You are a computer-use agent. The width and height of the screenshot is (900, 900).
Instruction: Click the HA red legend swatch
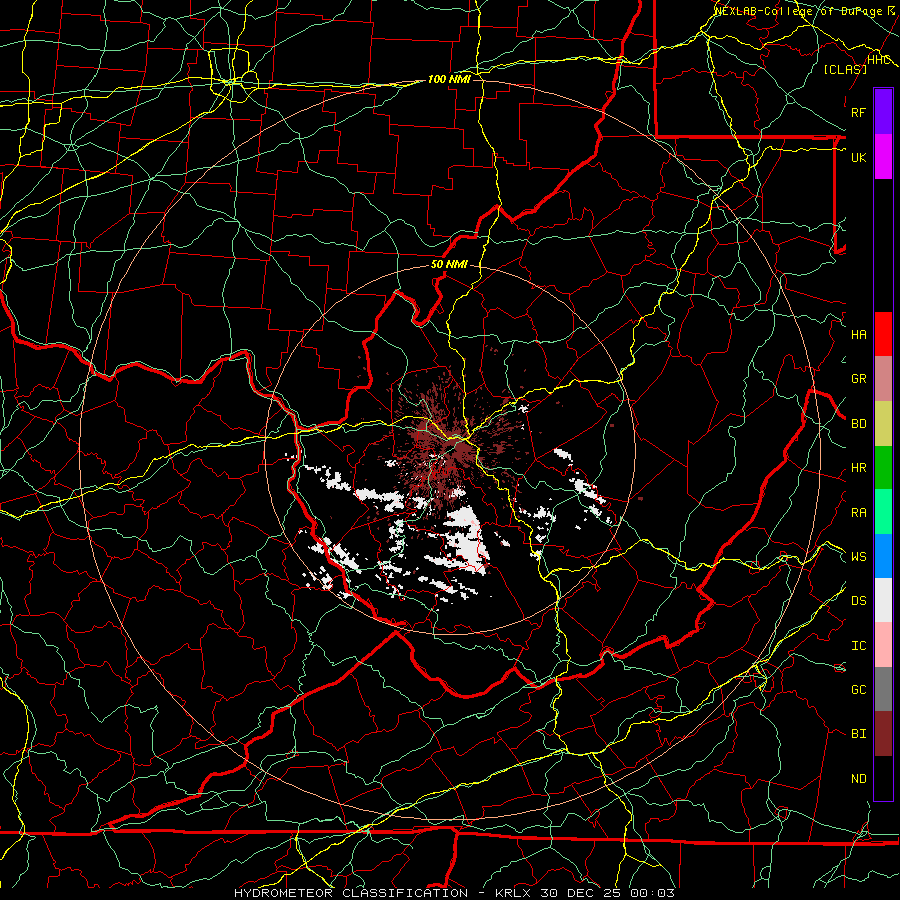(883, 334)
